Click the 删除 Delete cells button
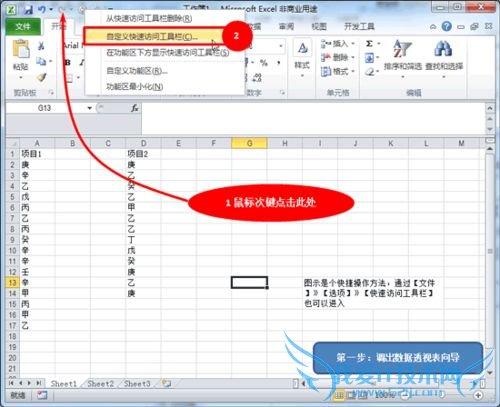500x407 pixels. [334, 57]
